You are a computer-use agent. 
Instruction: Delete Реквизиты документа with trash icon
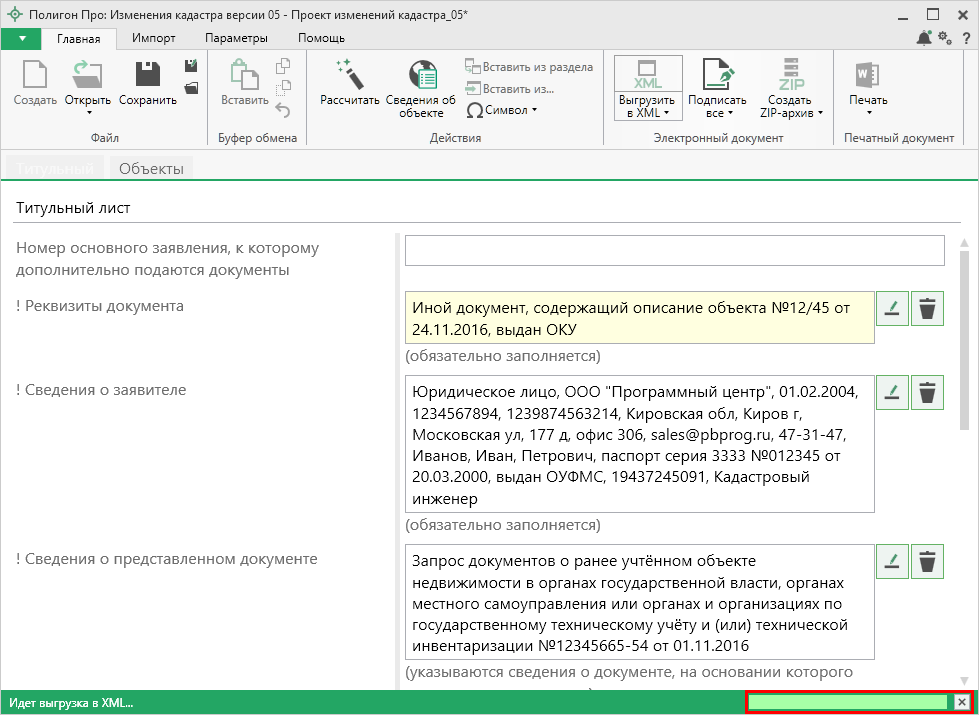pyautogui.click(x=929, y=309)
